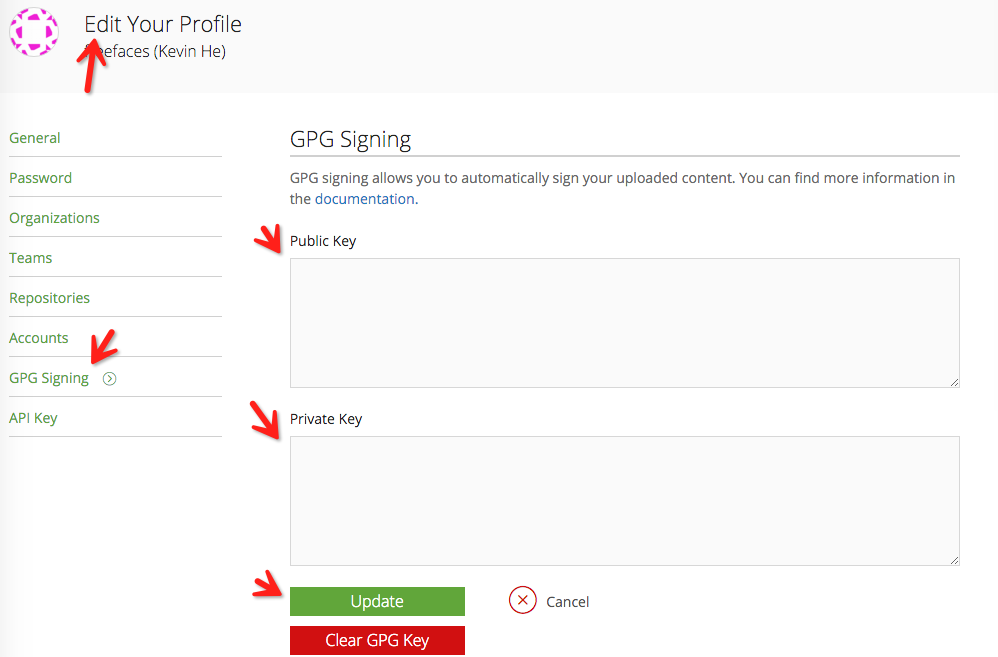The image size is (998, 657).
Task: Click the chevron icon beside GPG Signing
Action: (x=109, y=378)
